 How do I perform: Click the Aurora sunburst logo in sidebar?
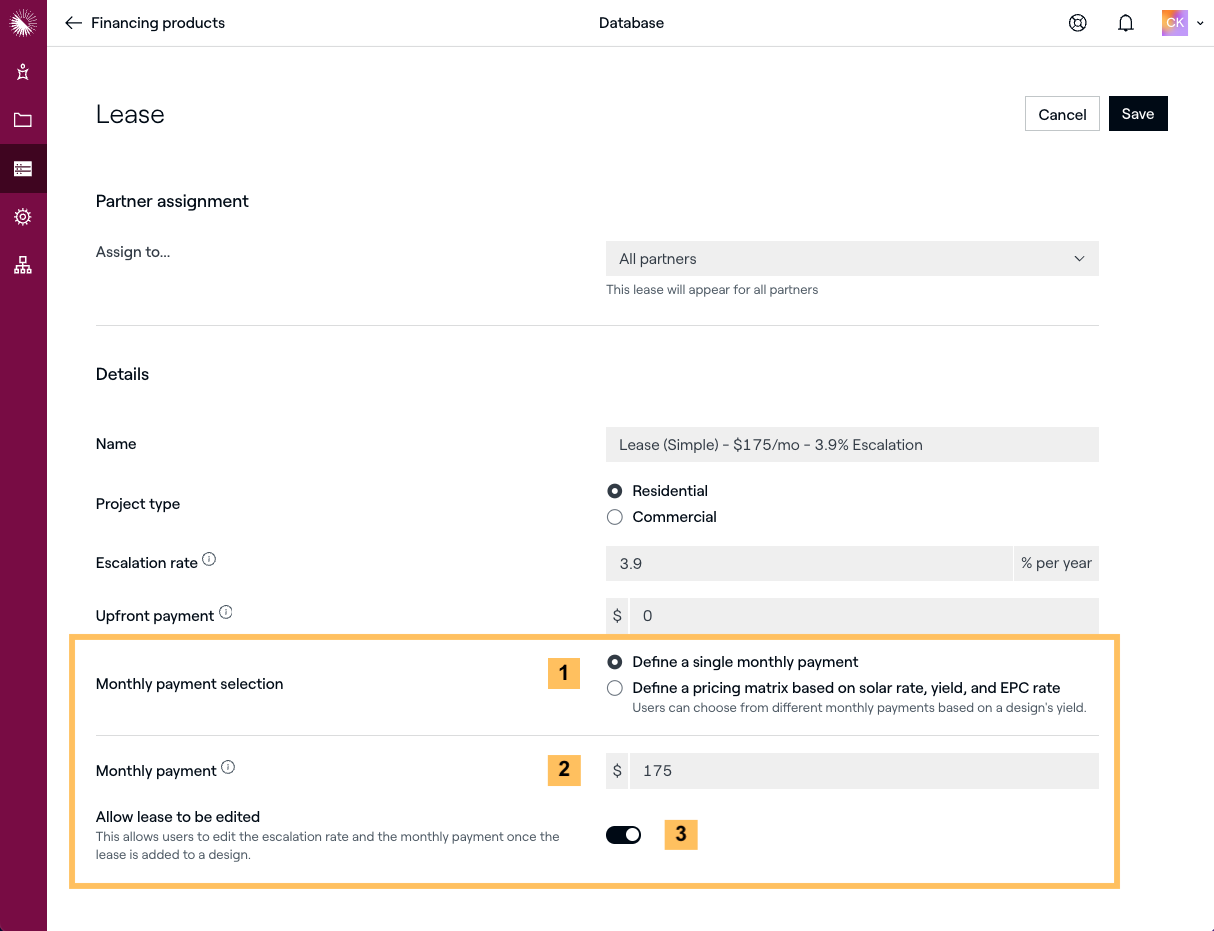23,23
